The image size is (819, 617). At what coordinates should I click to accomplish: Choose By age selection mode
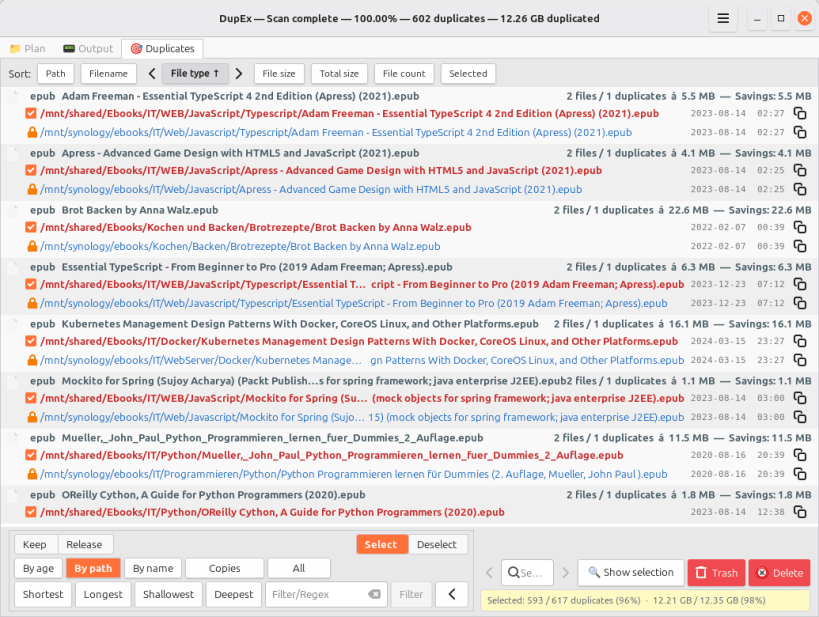tap(38, 568)
